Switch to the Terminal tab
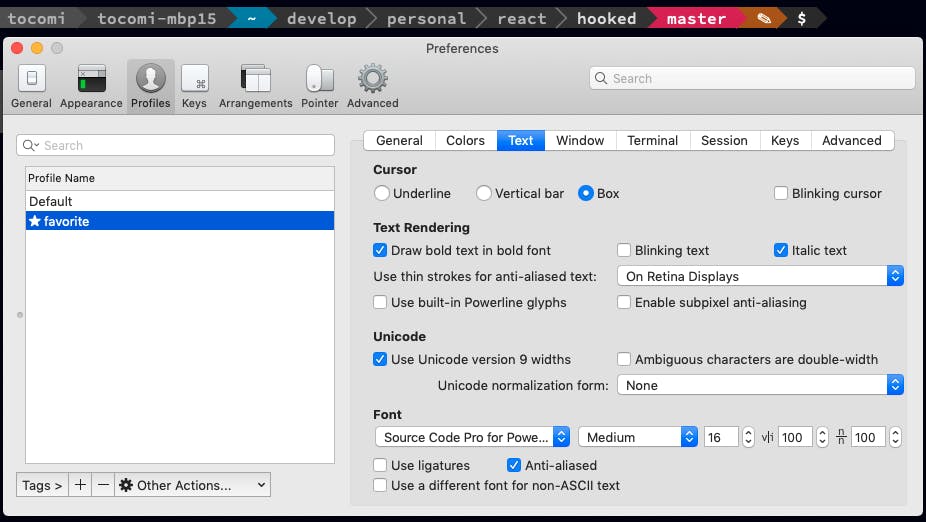 coord(653,141)
